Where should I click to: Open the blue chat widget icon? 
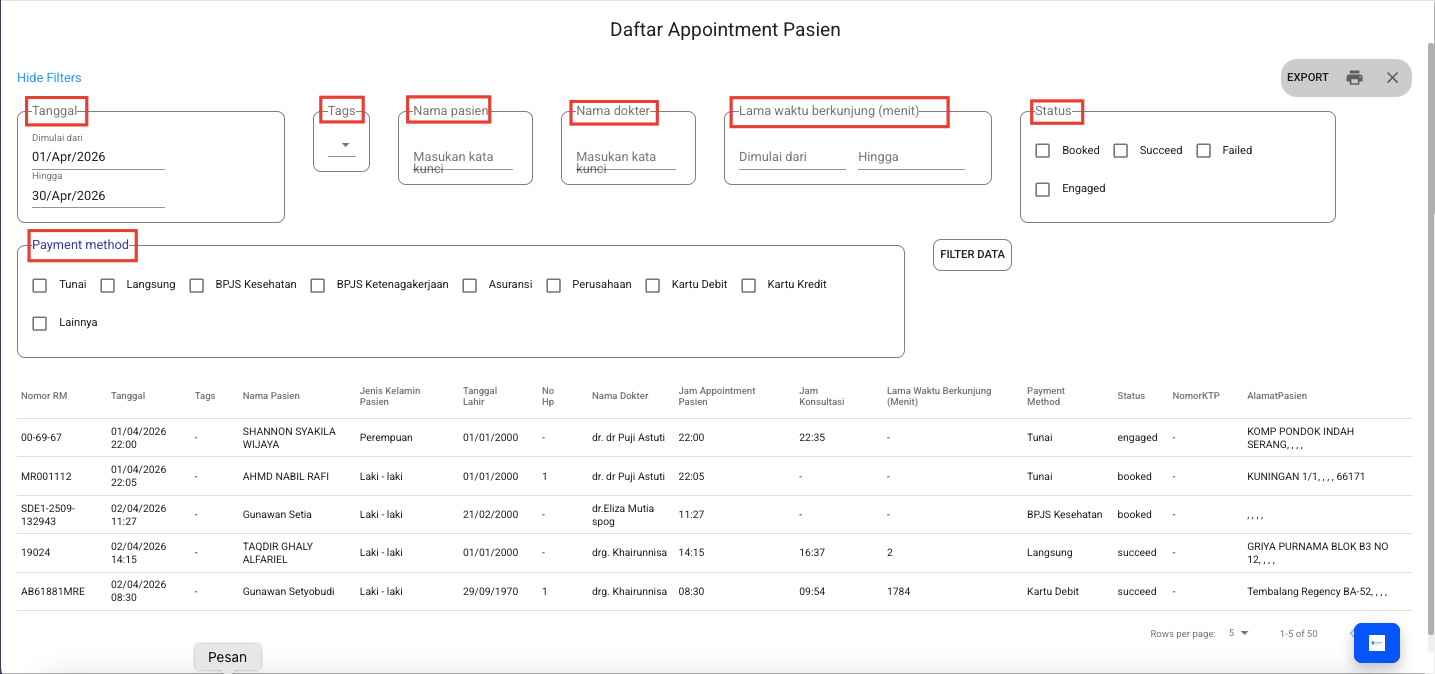click(1376, 643)
